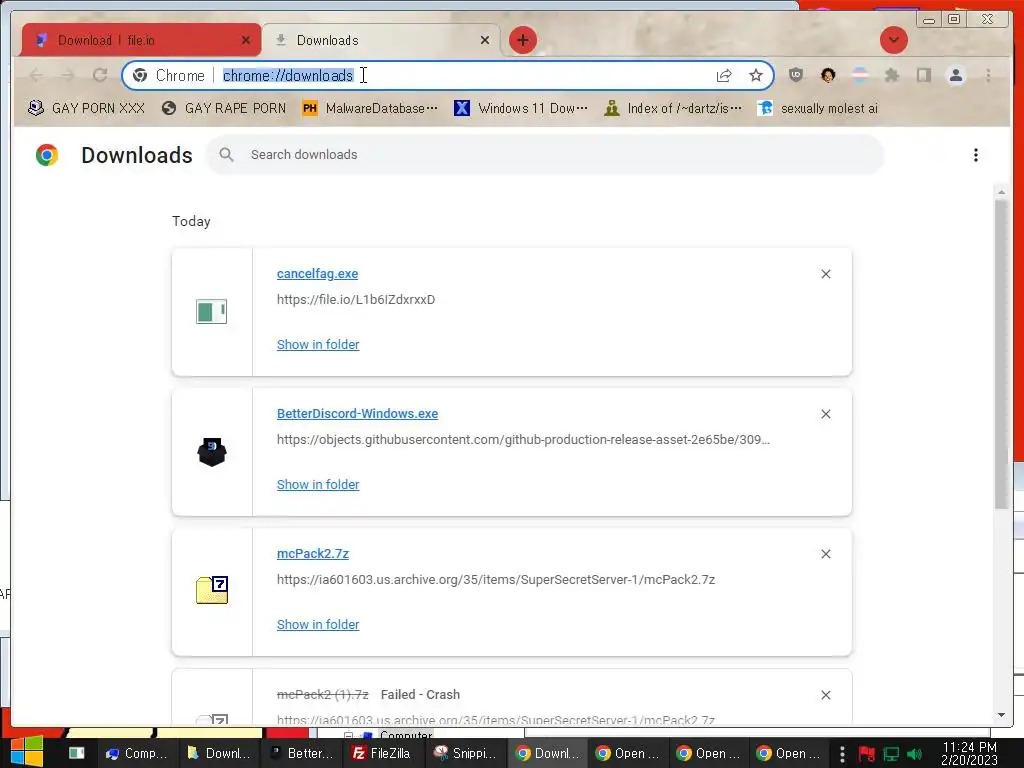
Task: Open the Chrome profile avatar
Action: pyautogui.click(x=955, y=76)
